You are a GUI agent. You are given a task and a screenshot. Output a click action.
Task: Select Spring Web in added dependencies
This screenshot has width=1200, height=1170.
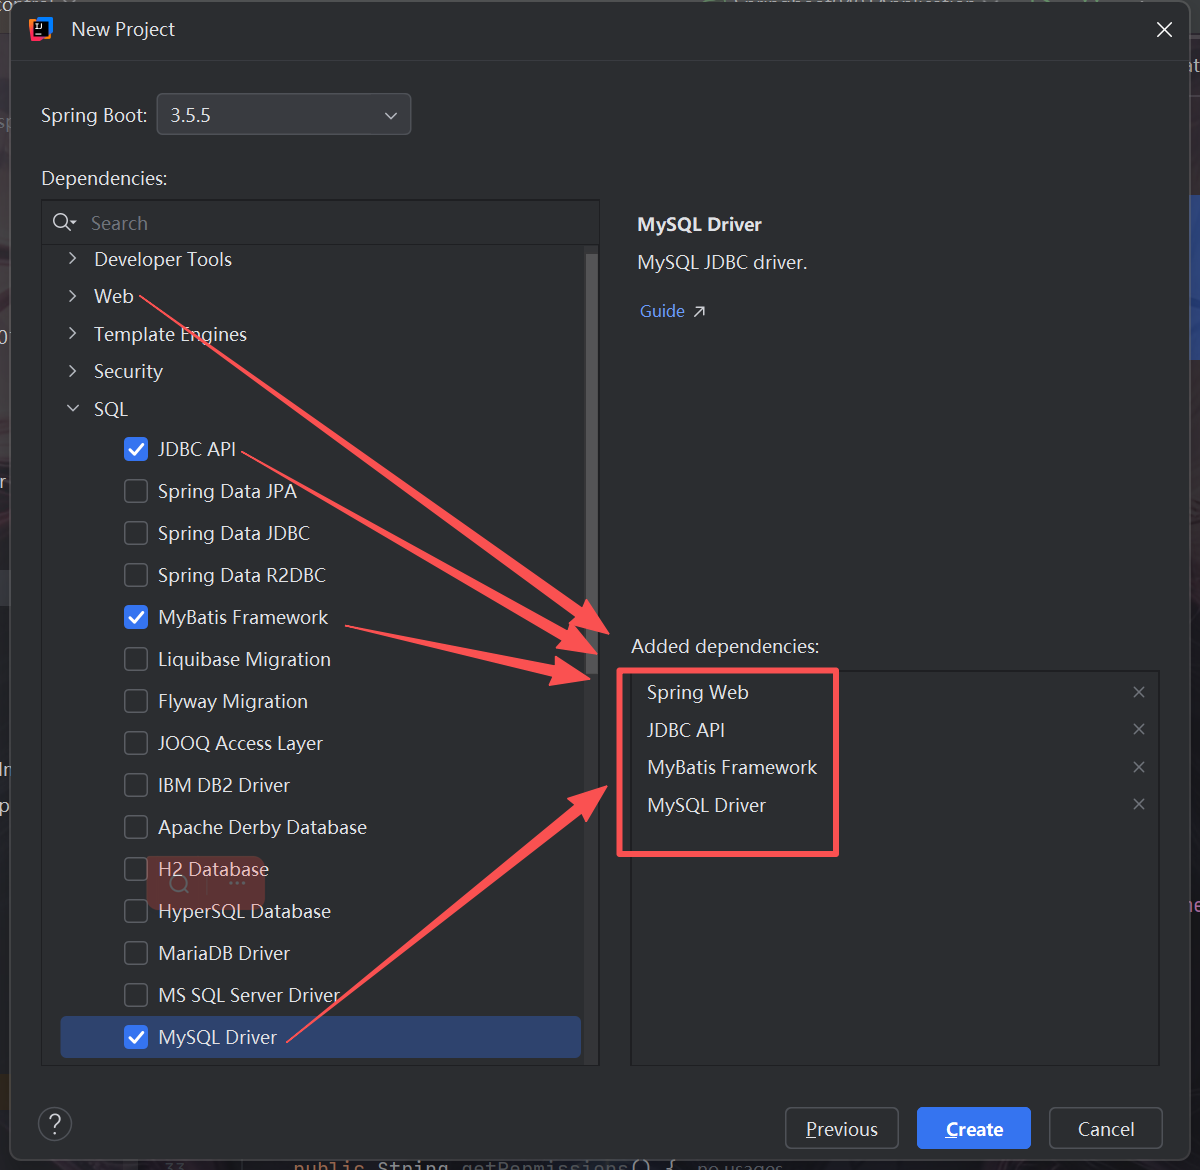point(697,692)
